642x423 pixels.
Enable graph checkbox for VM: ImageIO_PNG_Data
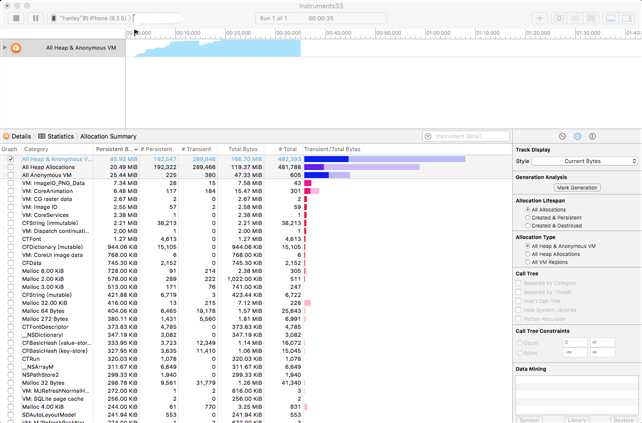(11, 183)
